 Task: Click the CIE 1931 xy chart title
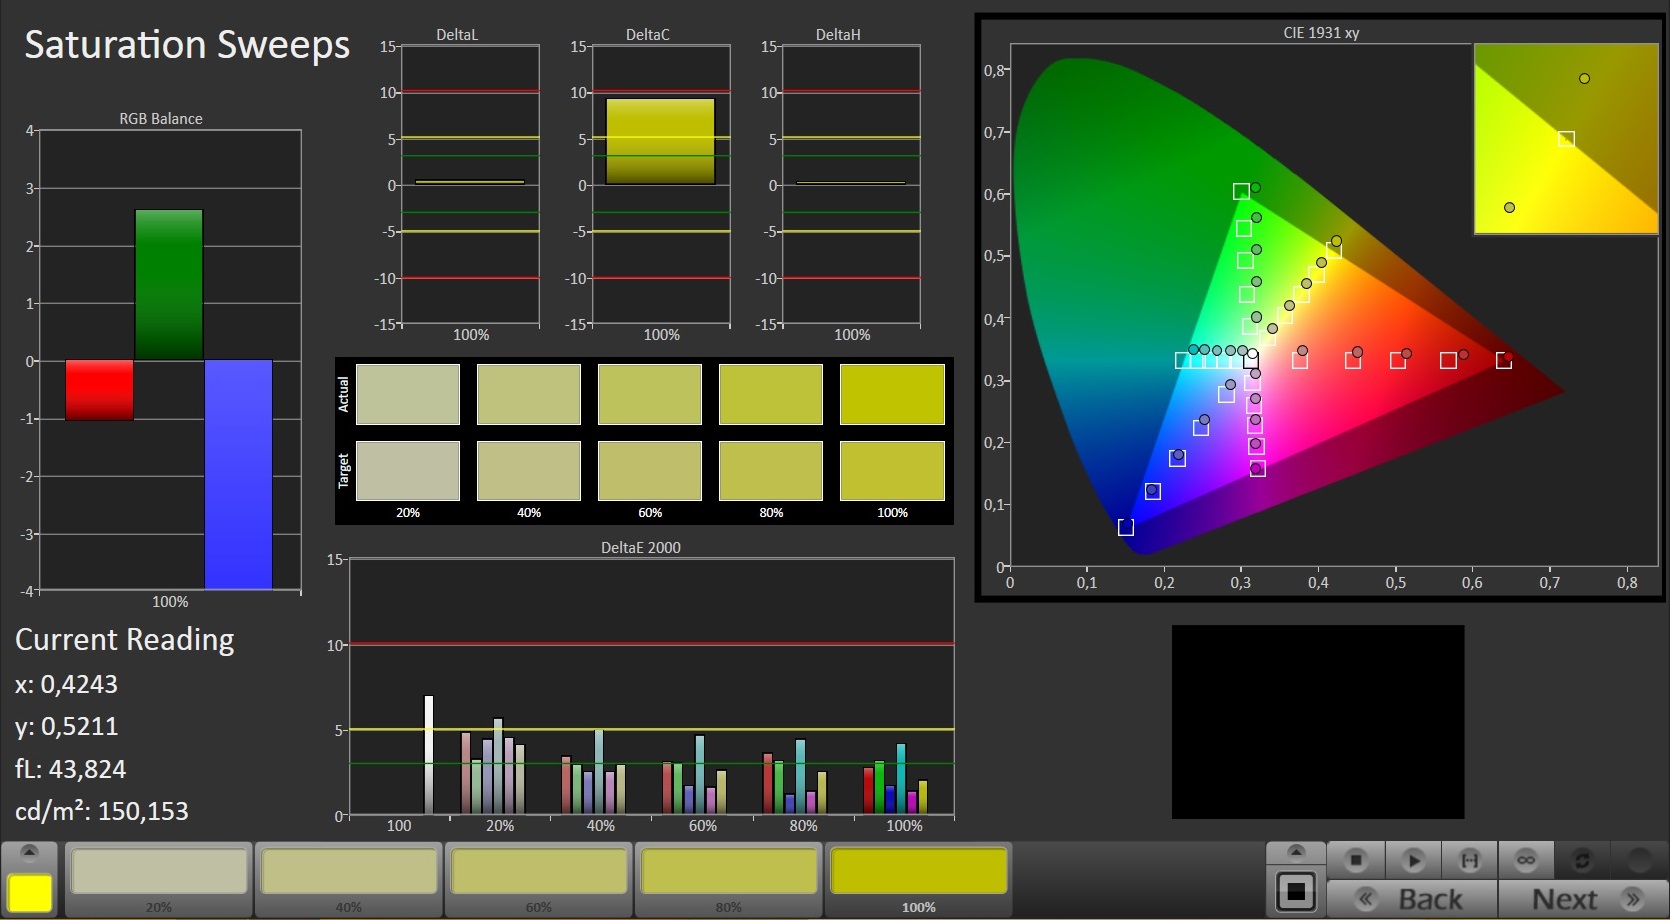pyautogui.click(x=1321, y=33)
